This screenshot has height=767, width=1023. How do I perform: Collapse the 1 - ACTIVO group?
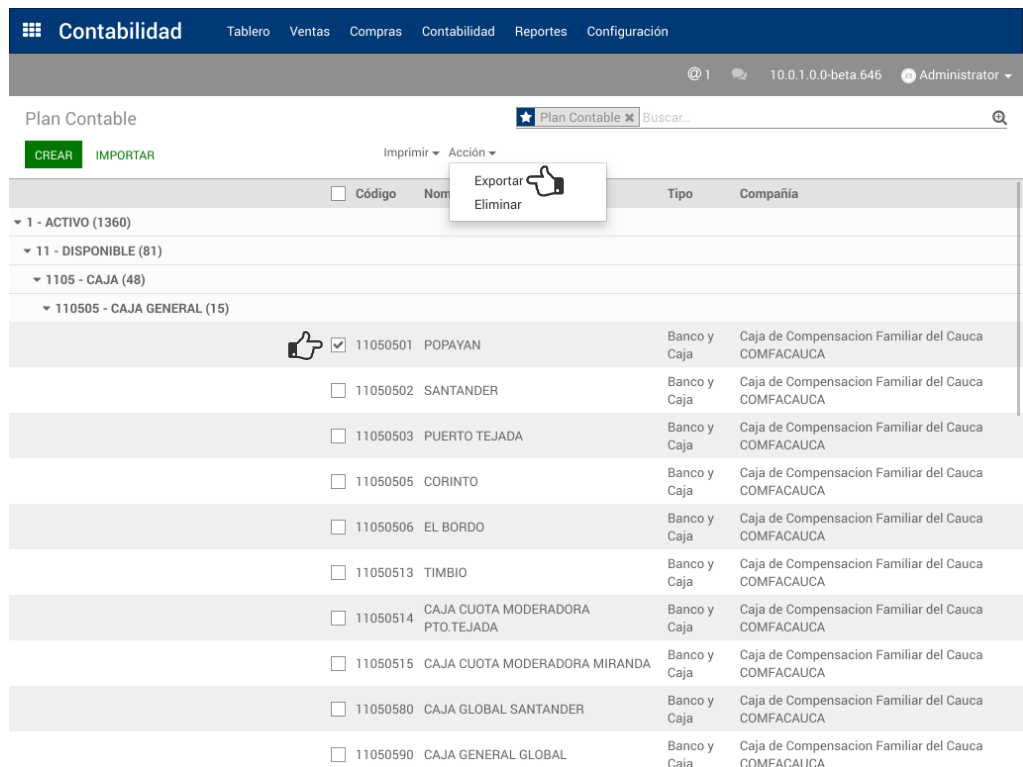click(70, 222)
